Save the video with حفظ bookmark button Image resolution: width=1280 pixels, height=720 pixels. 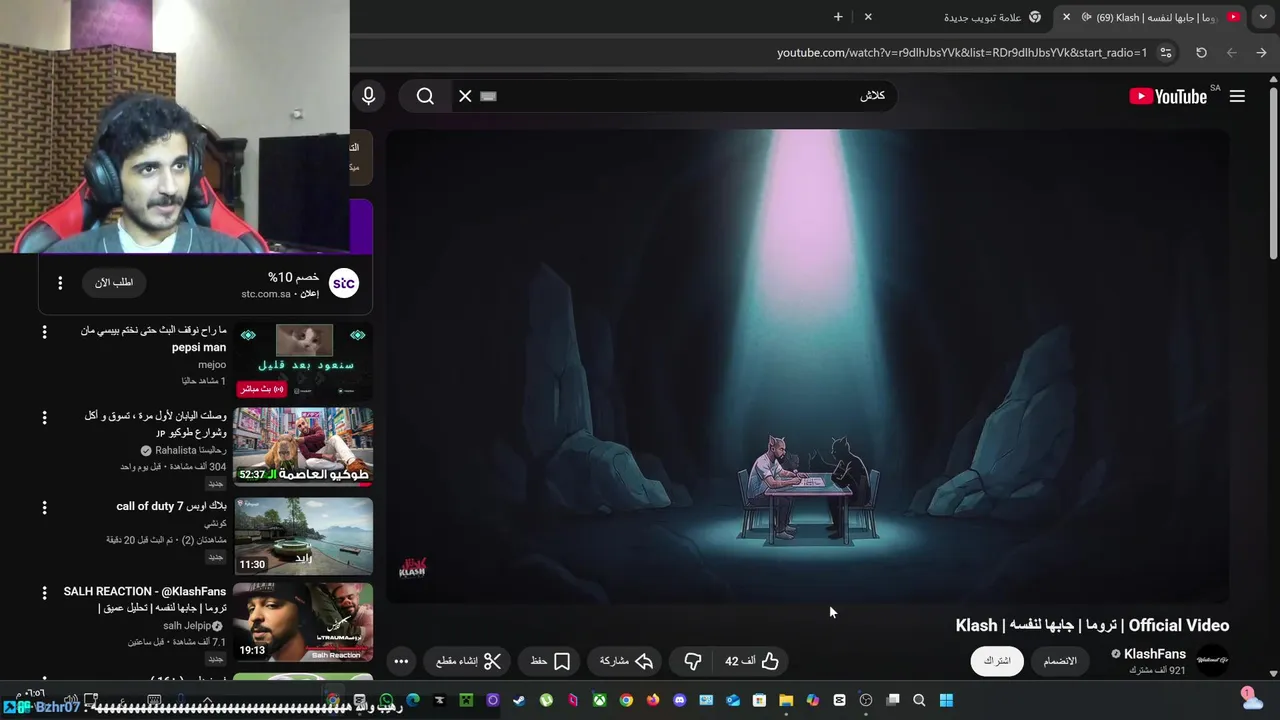click(550, 661)
